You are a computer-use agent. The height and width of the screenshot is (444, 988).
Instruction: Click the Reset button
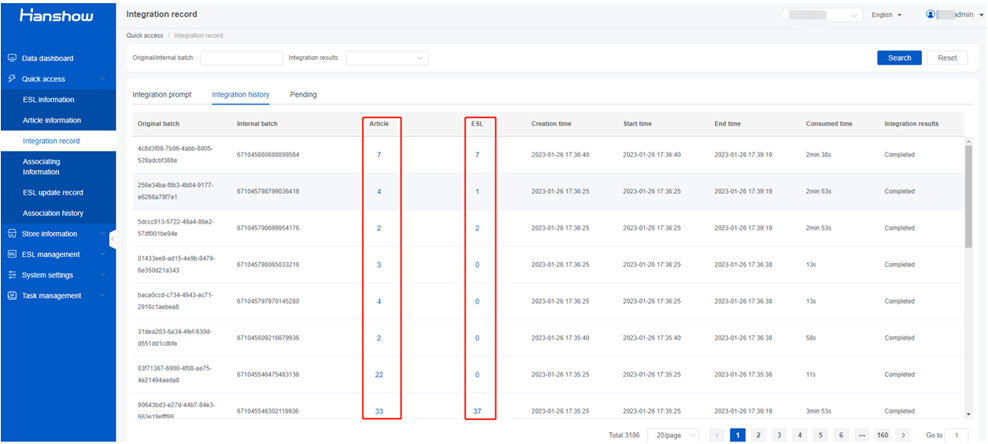[947, 58]
